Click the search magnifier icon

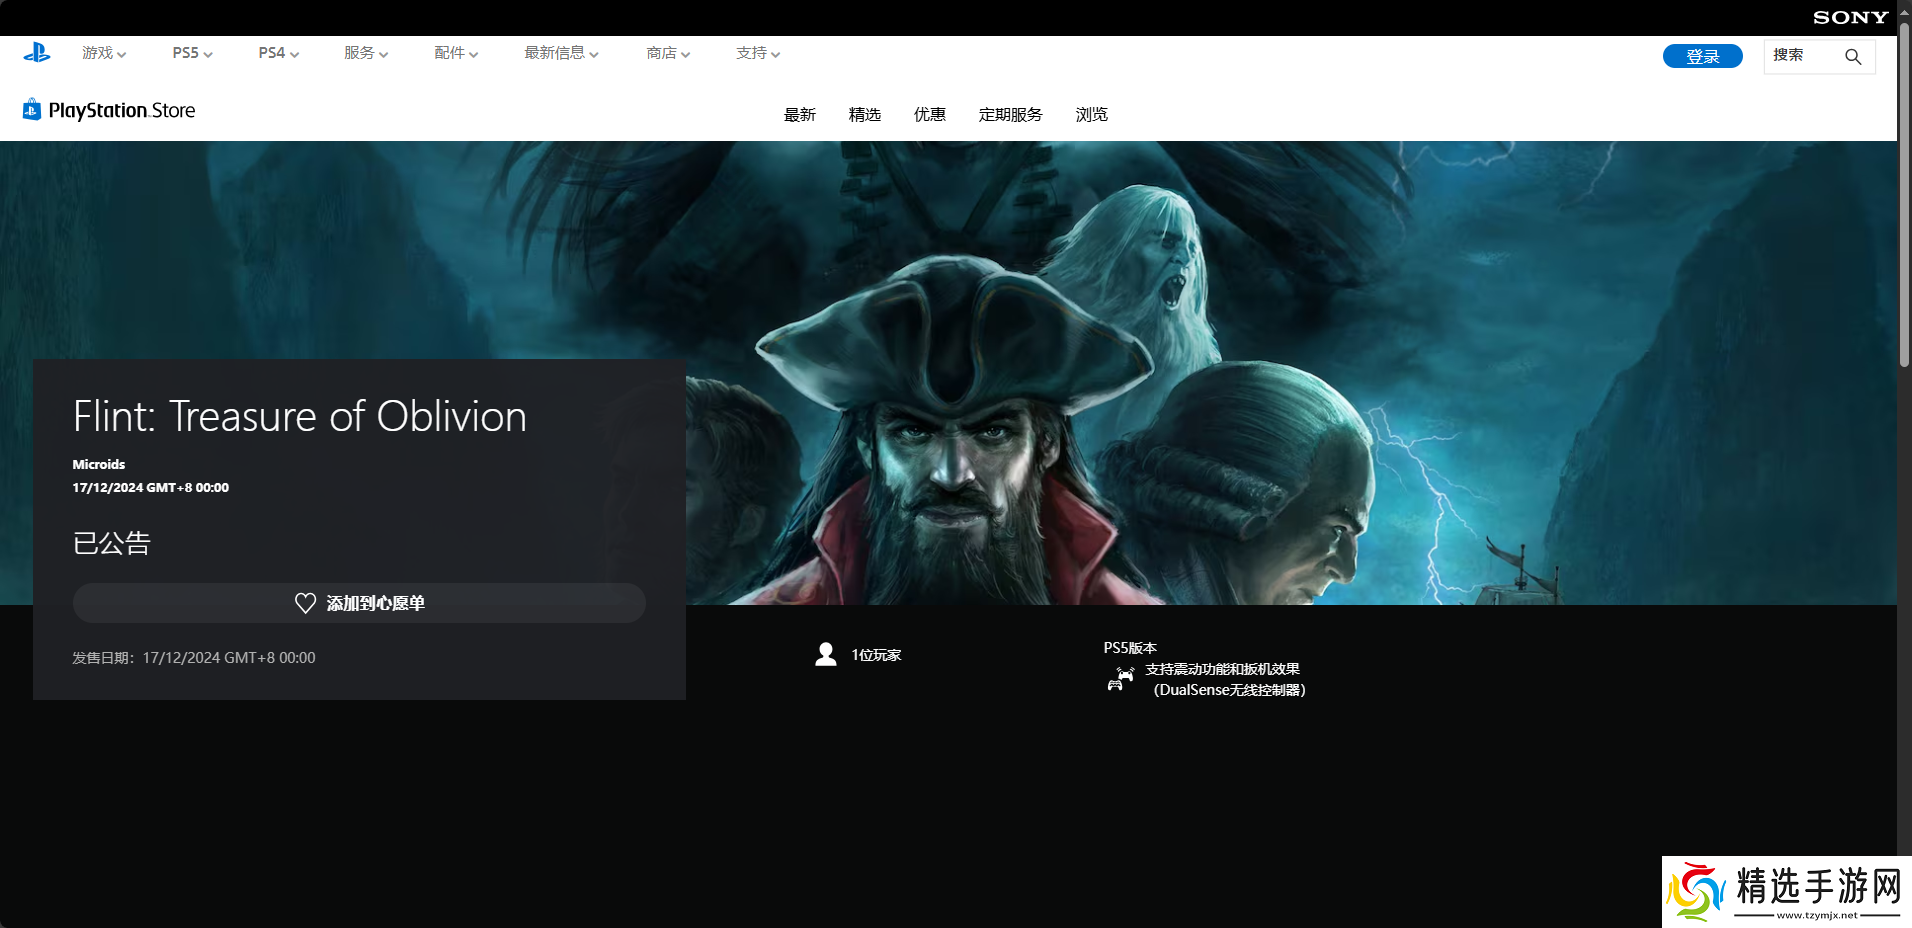point(1852,57)
